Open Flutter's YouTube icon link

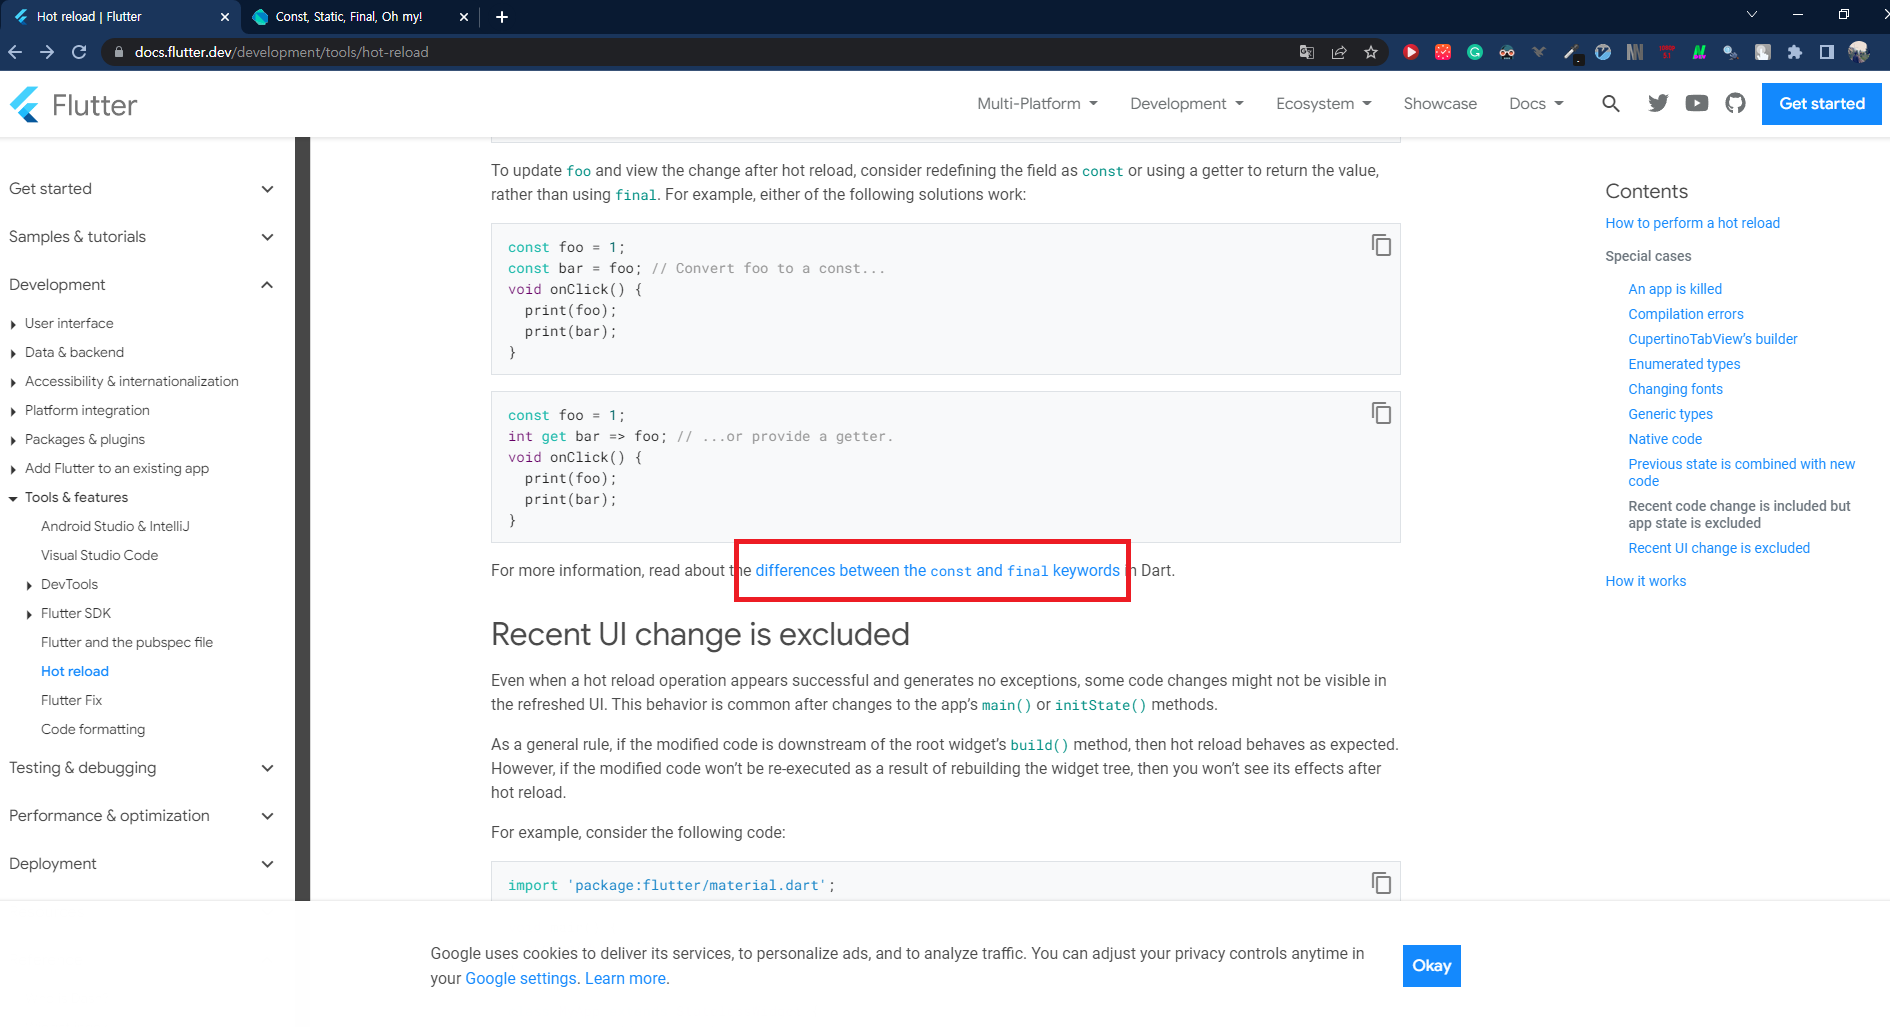[1697, 103]
